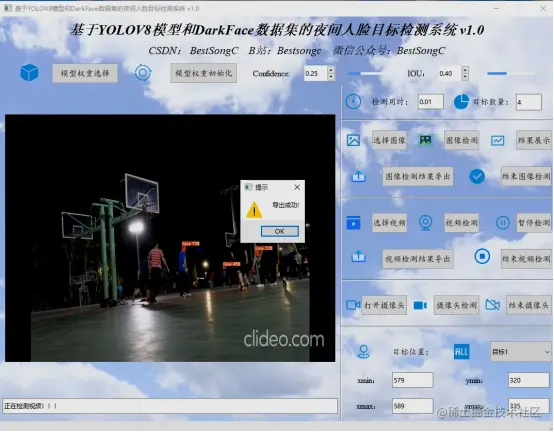Increase the Confidence value with up arrow
This screenshot has height=432, width=554.
pos(331,70)
